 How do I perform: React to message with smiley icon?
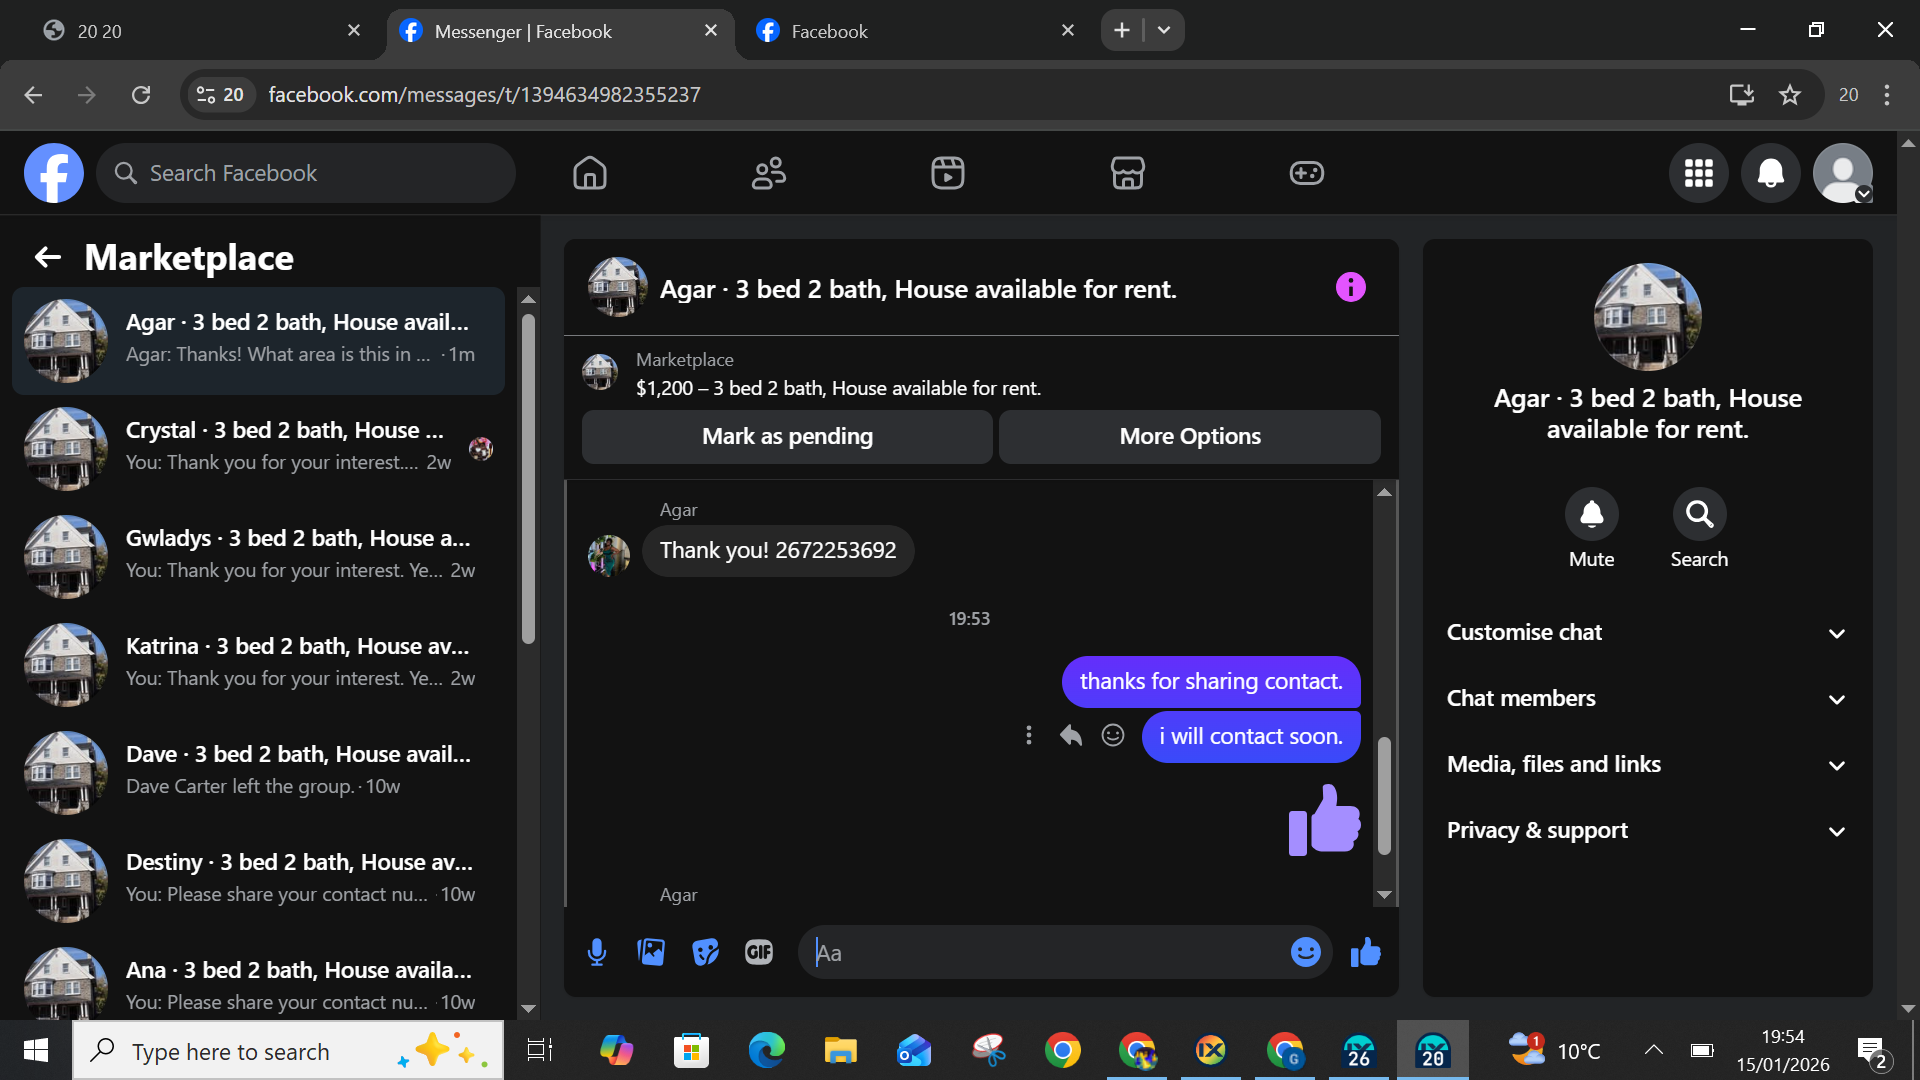tap(1113, 736)
